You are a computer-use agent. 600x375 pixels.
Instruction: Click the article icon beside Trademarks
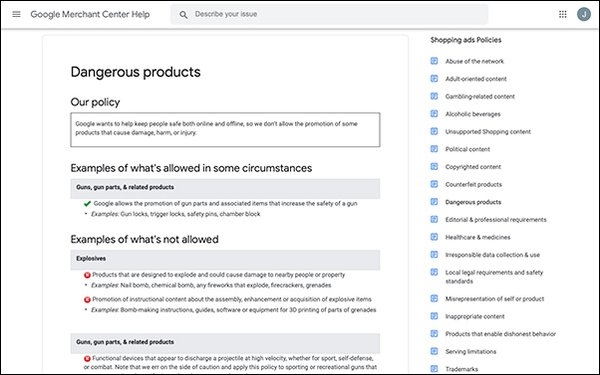(434, 369)
